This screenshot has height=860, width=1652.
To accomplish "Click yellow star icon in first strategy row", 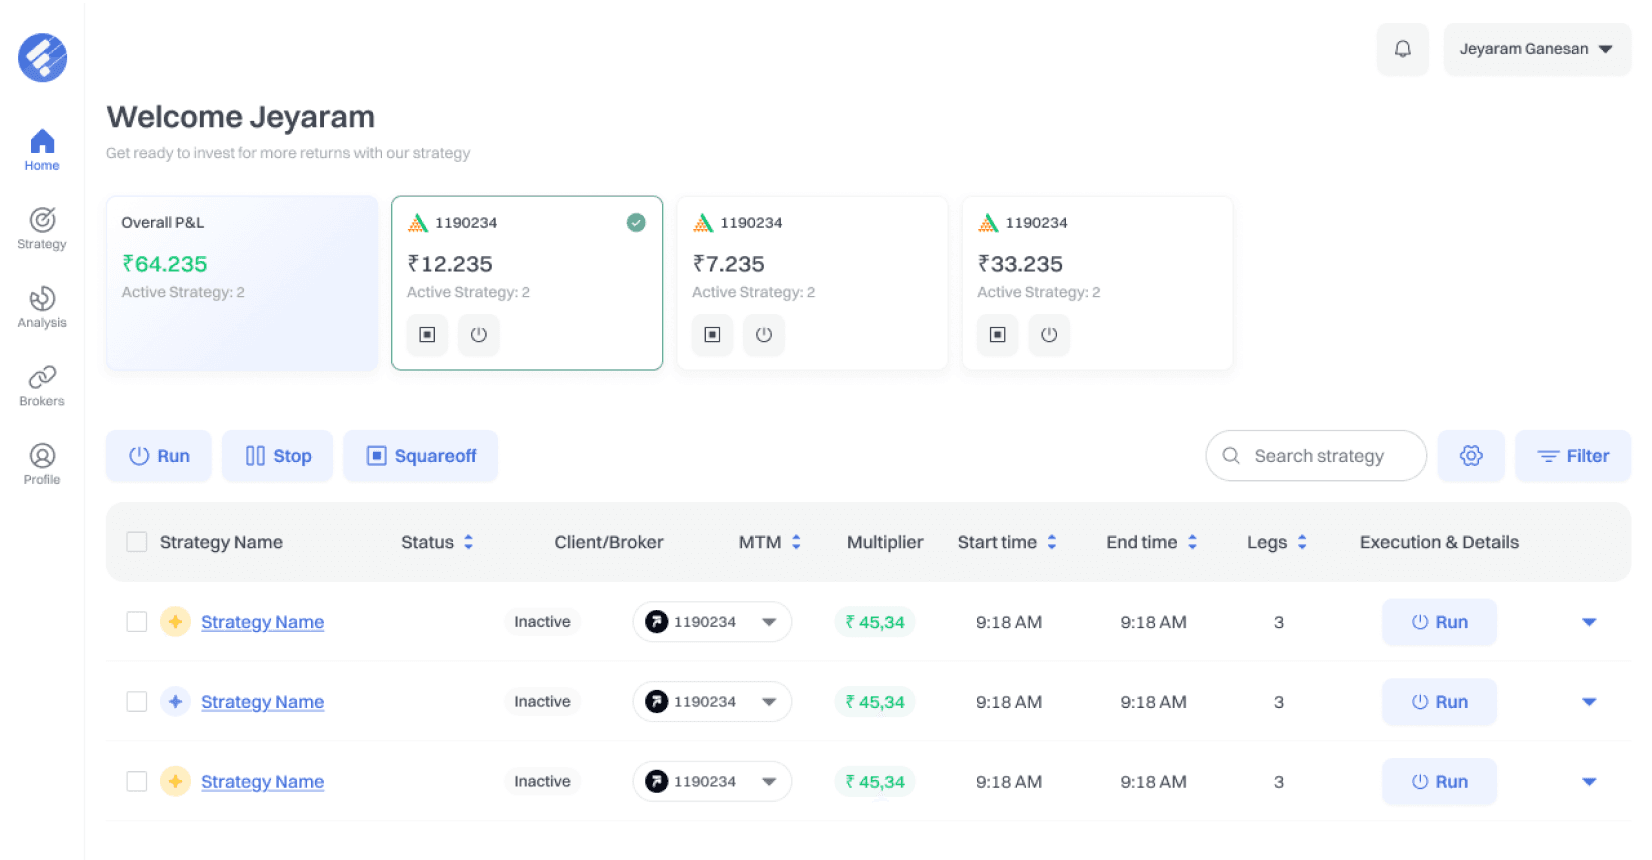I will click(x=175, y=622).
